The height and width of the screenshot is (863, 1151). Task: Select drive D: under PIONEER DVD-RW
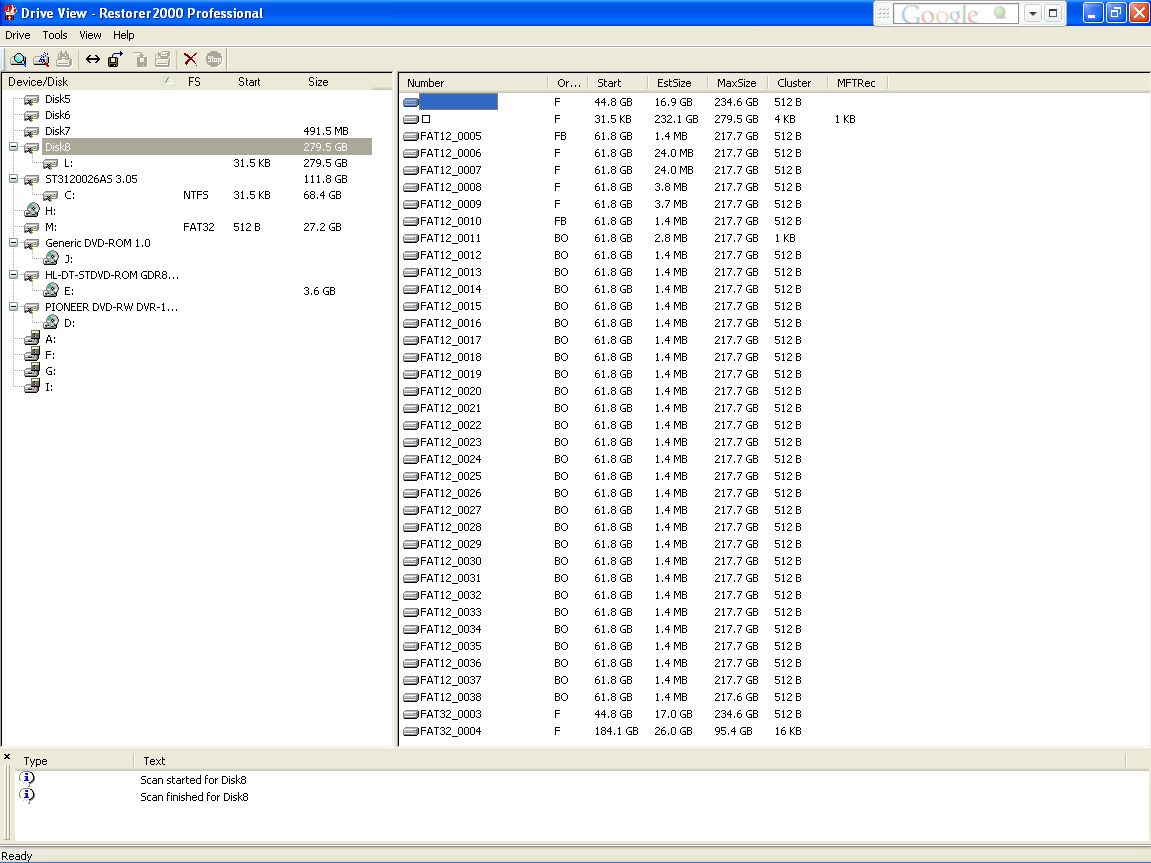click(x=69, y=323)
